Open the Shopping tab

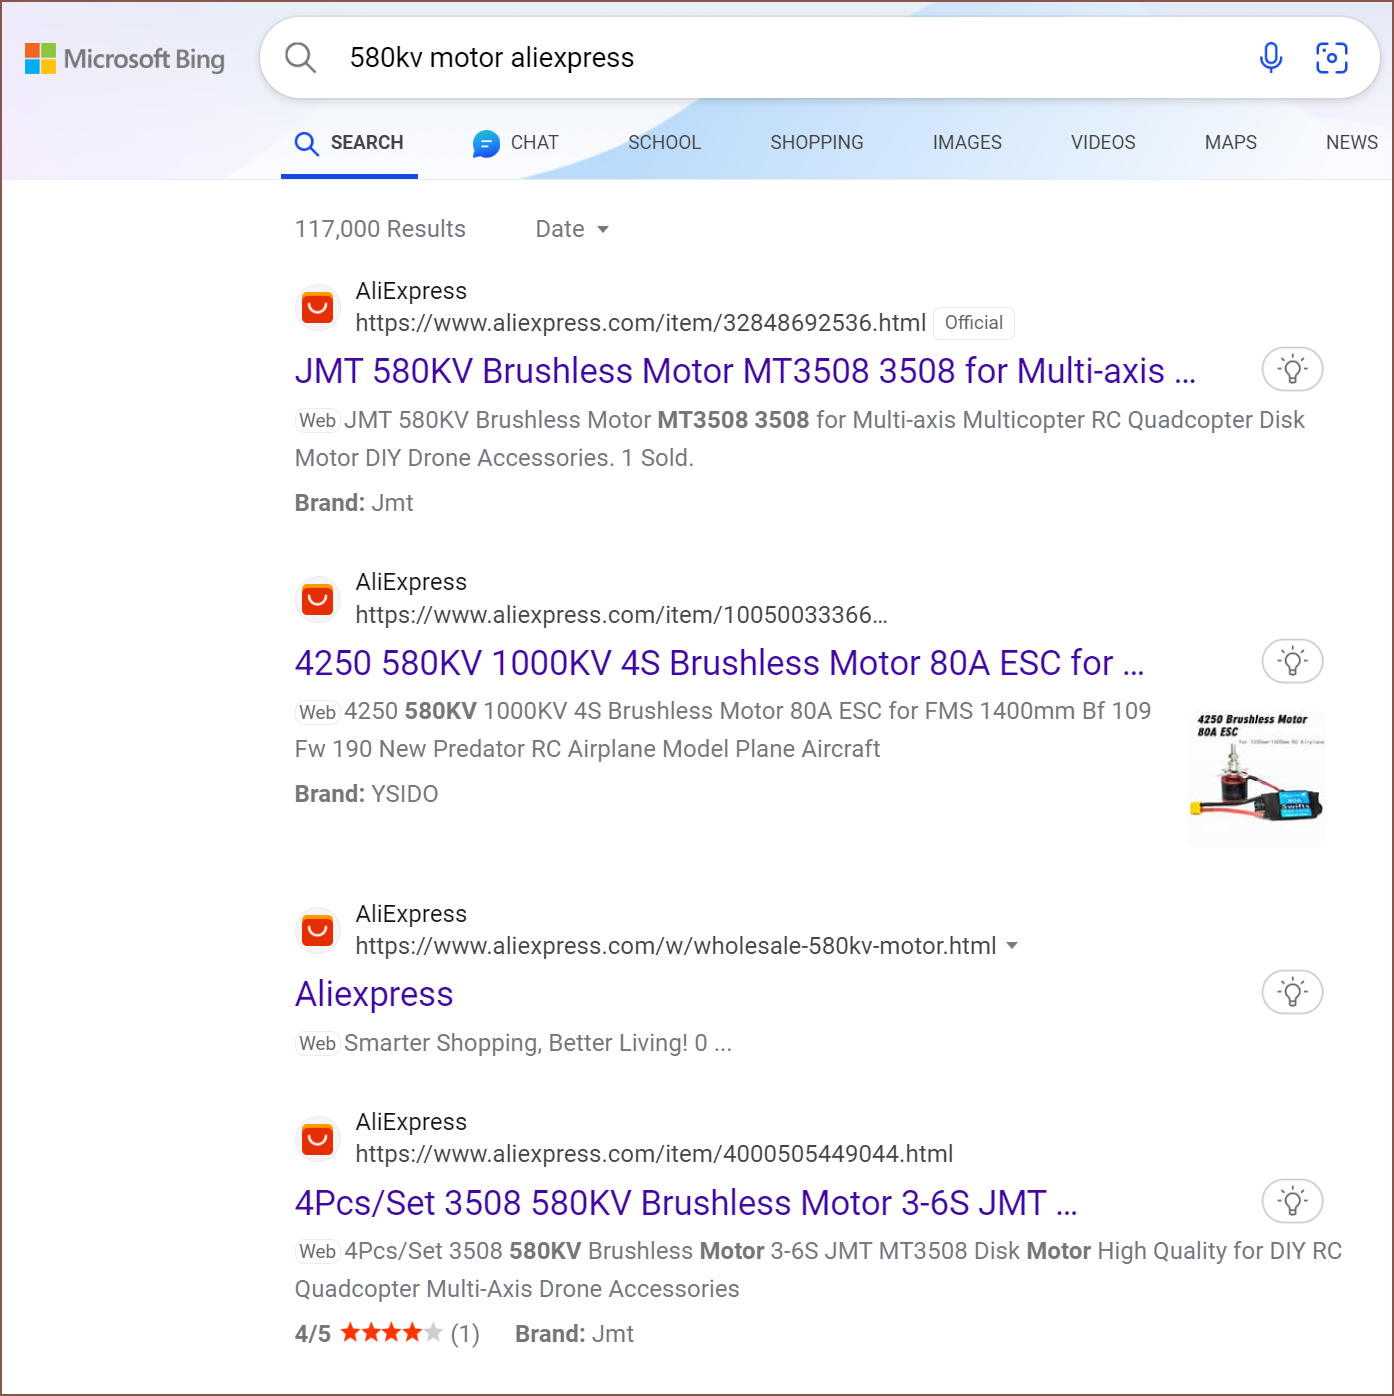[x=816, y=143]
